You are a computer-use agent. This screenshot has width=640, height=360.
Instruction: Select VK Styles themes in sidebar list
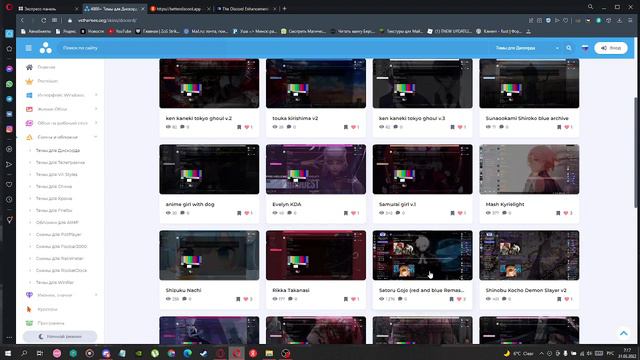coord(56,174)
